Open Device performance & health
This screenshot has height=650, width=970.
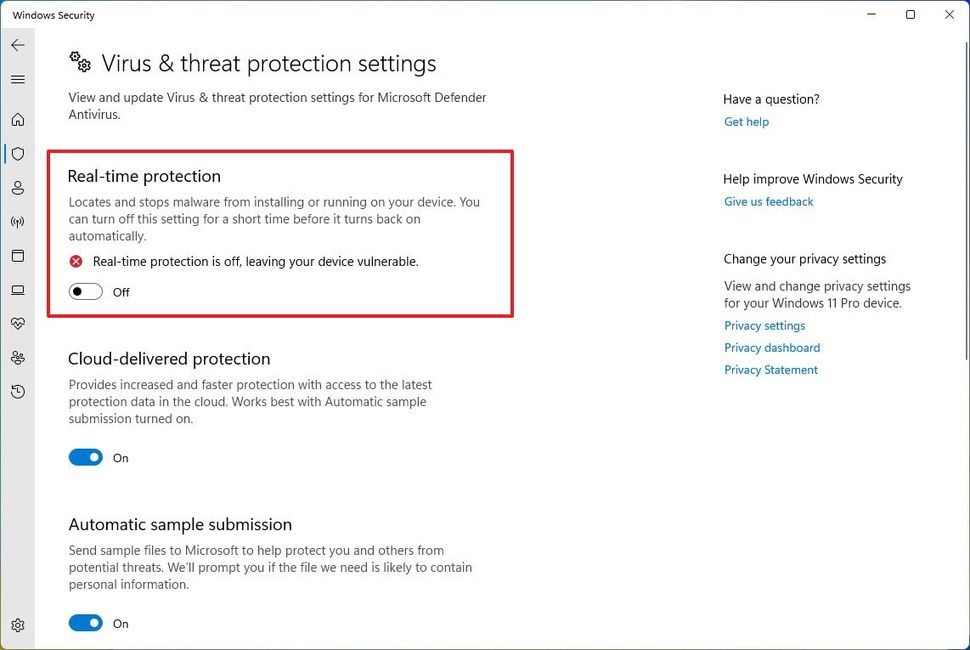18,323
